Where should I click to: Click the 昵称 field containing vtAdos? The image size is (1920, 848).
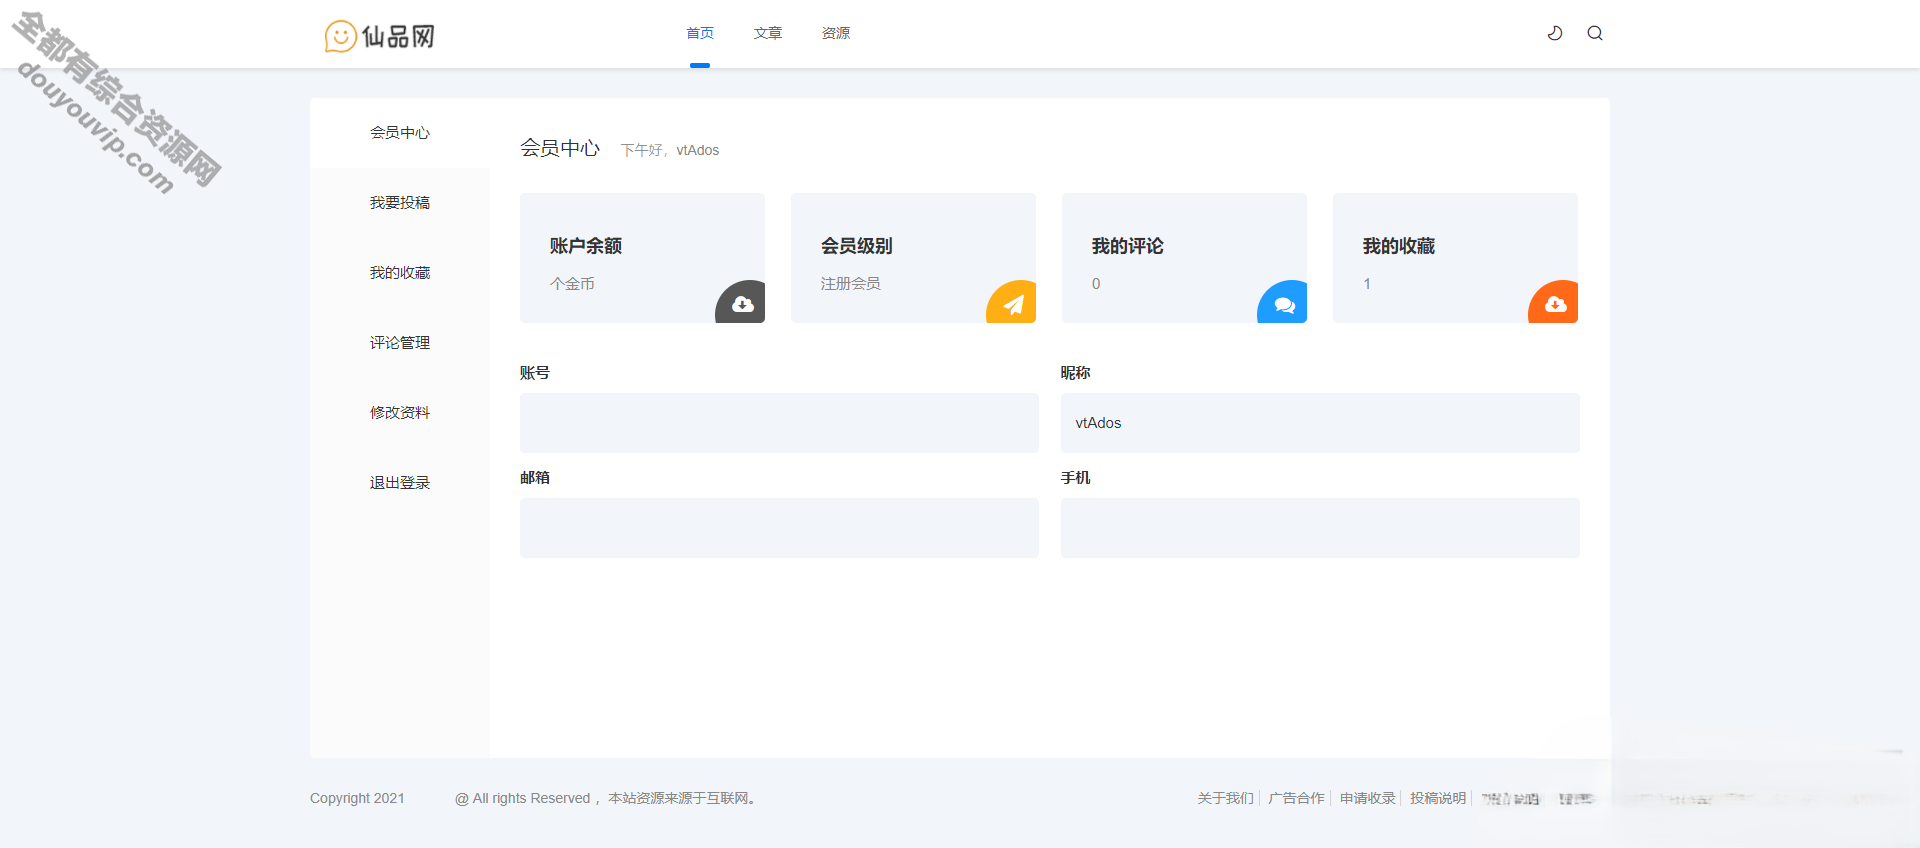1320,423
